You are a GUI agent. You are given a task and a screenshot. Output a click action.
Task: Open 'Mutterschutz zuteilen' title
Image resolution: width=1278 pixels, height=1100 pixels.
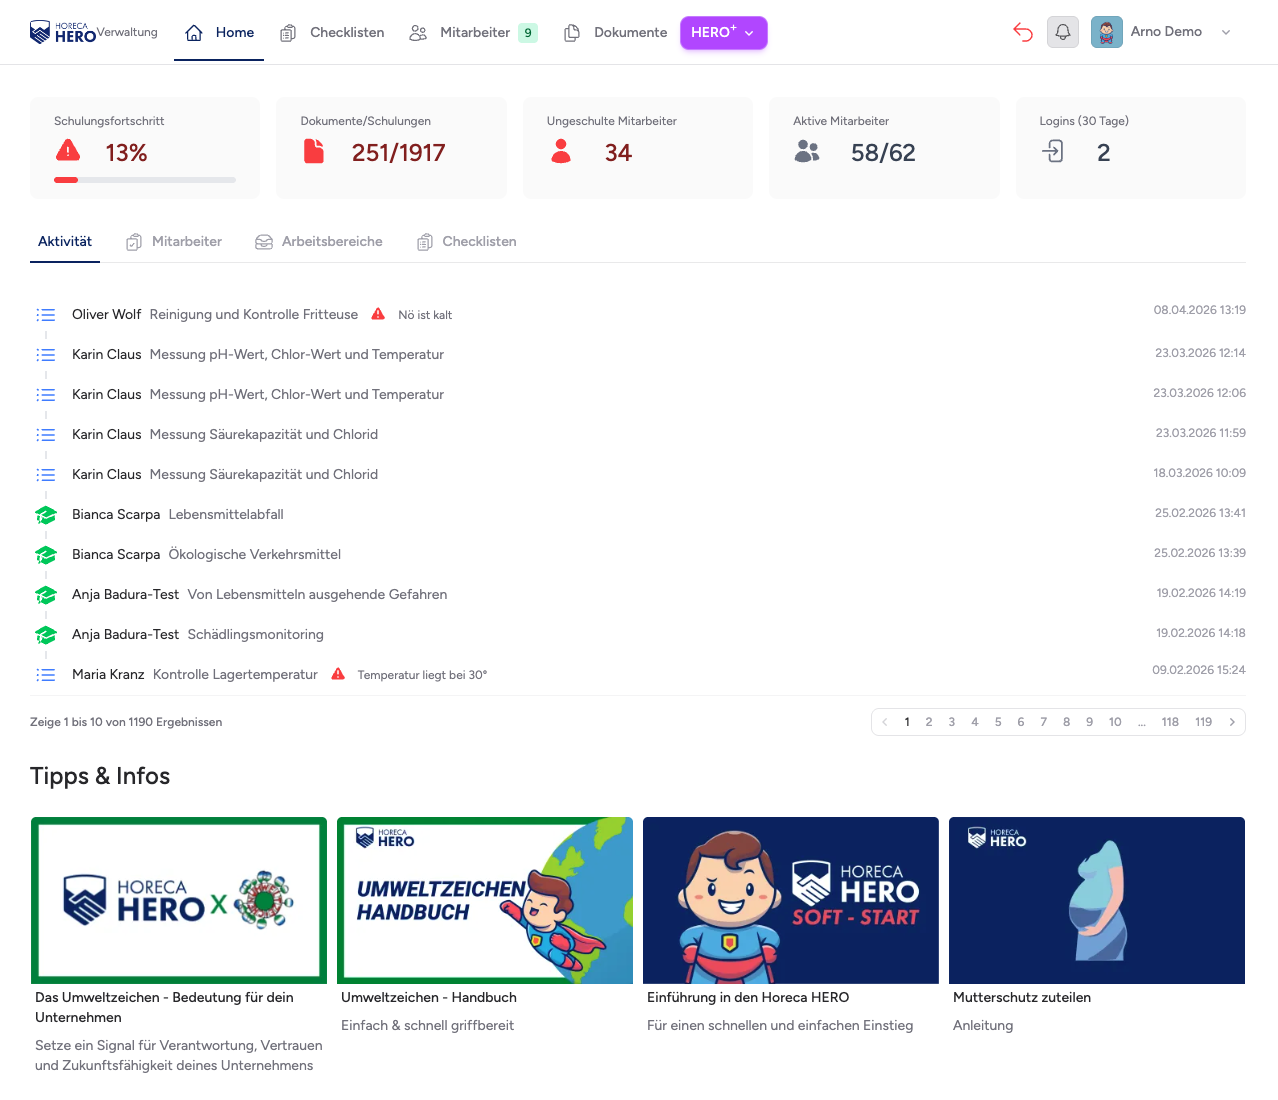(1022, 997)
